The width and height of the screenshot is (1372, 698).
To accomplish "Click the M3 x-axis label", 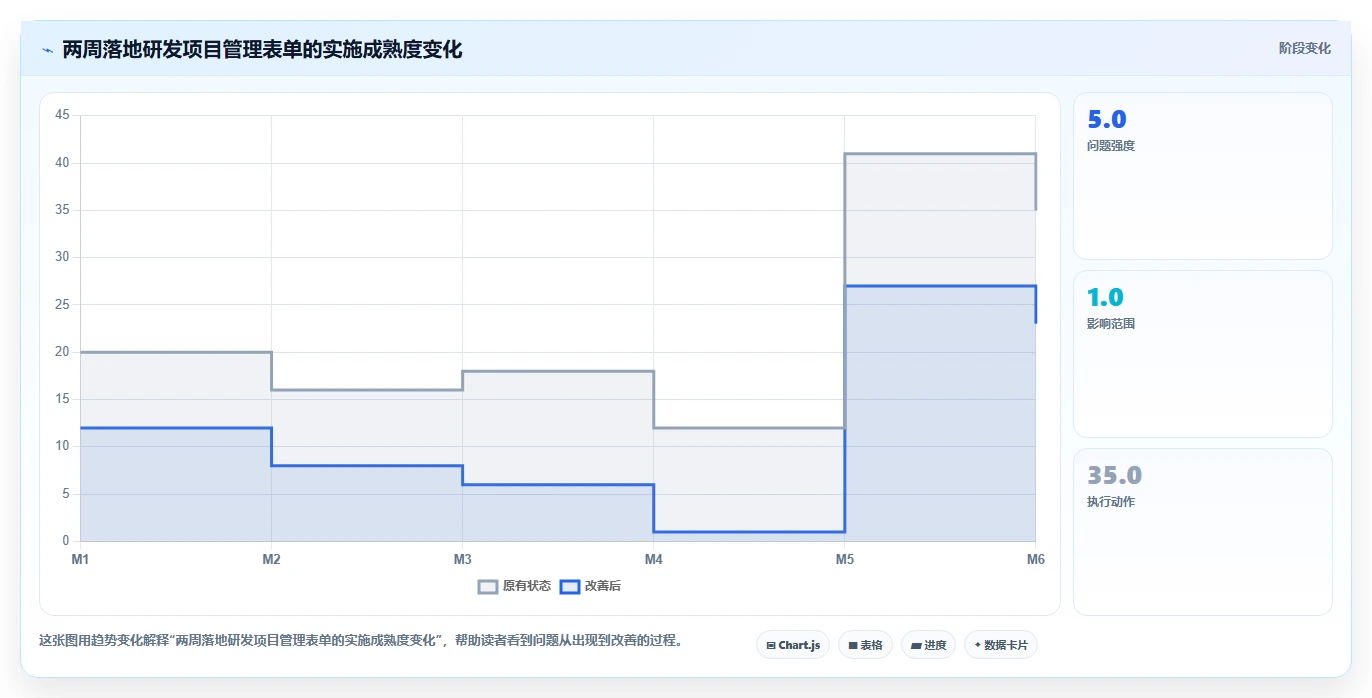I will pos(462,559).
